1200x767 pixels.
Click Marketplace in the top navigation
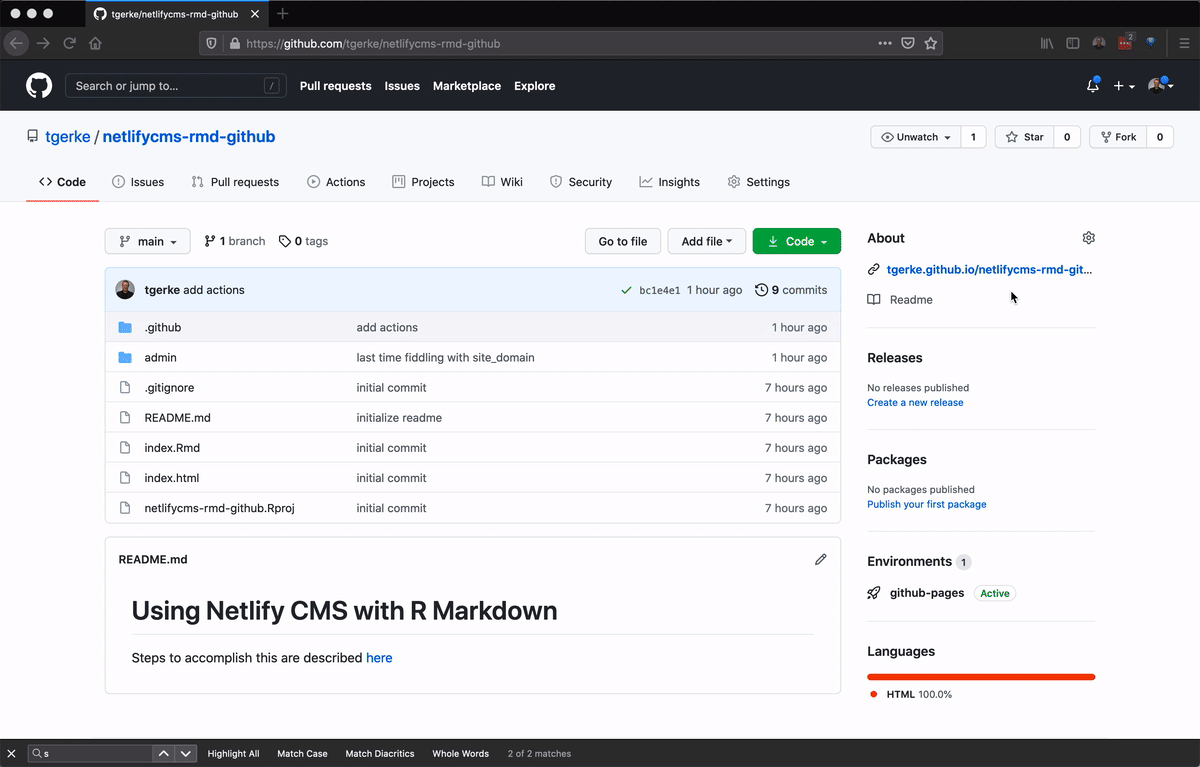pyautogui.click(x=467, y=86)
